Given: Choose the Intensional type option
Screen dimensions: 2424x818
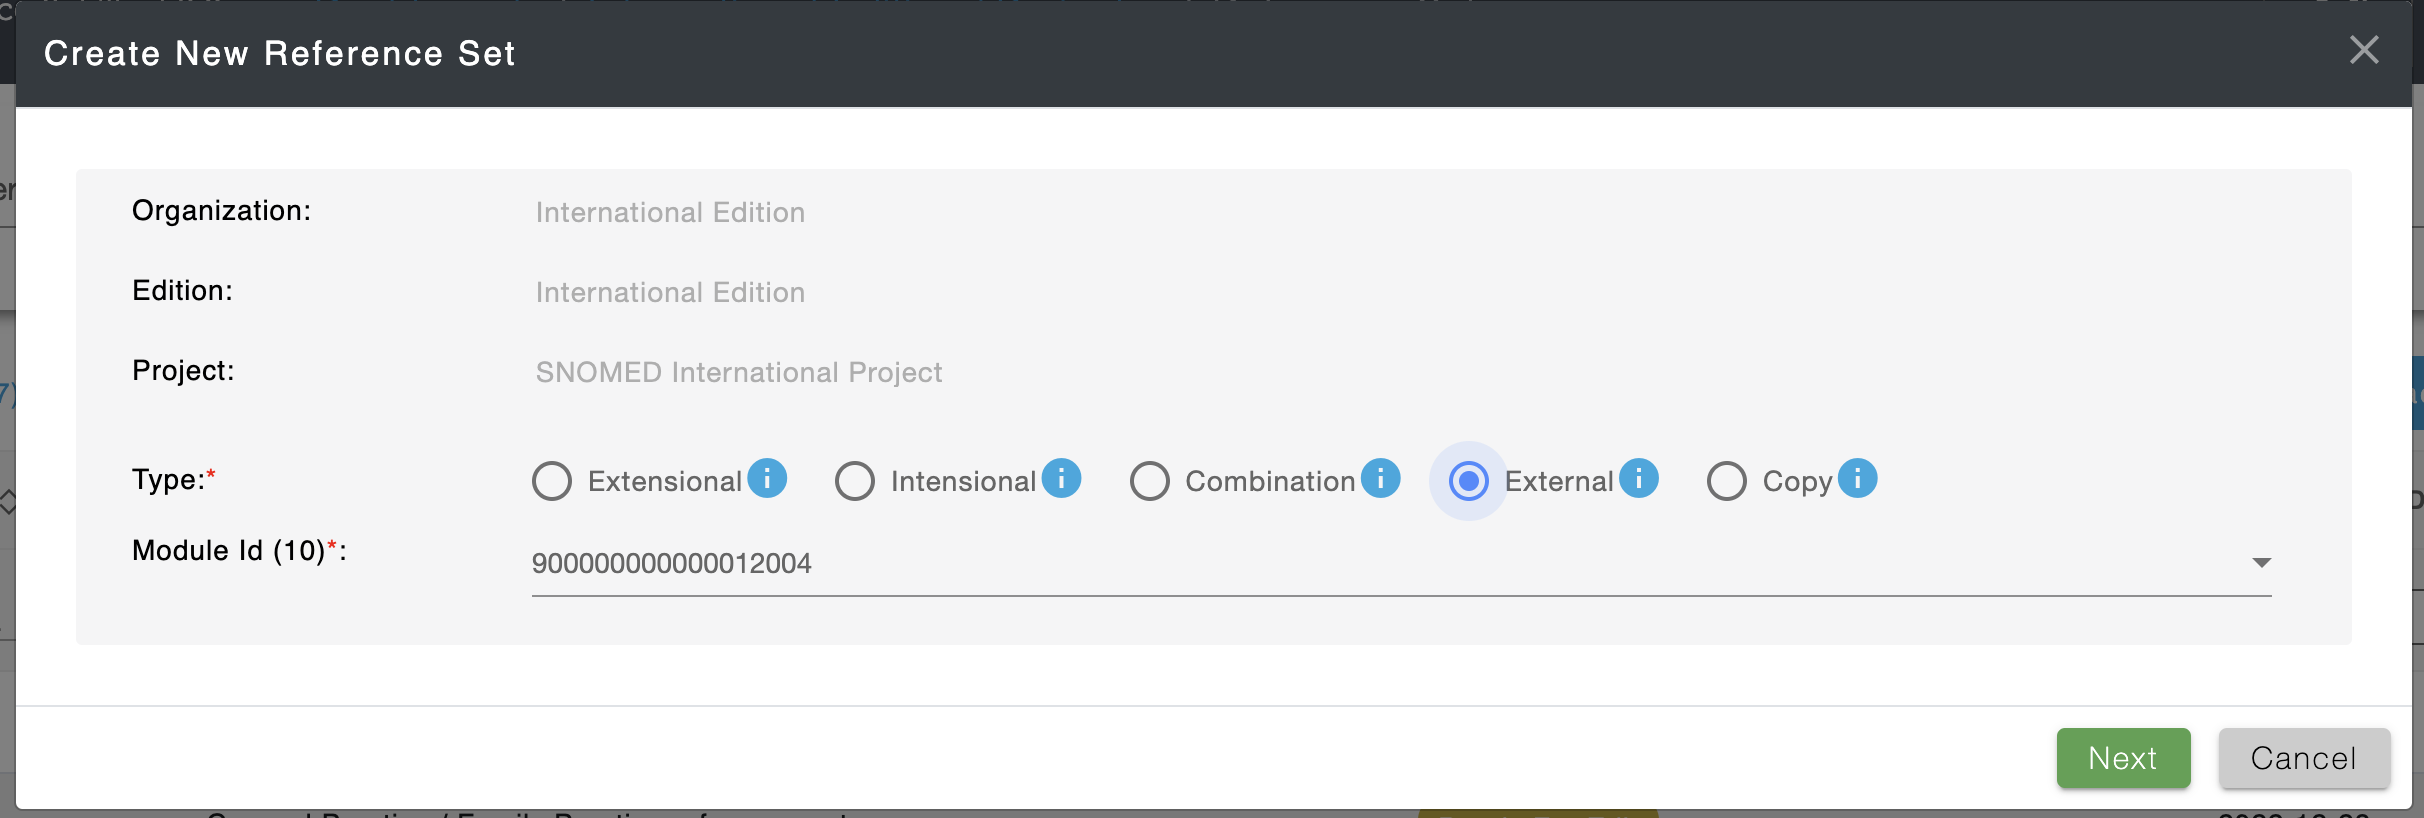Looking at the screenshot, I should pos(855,481).
